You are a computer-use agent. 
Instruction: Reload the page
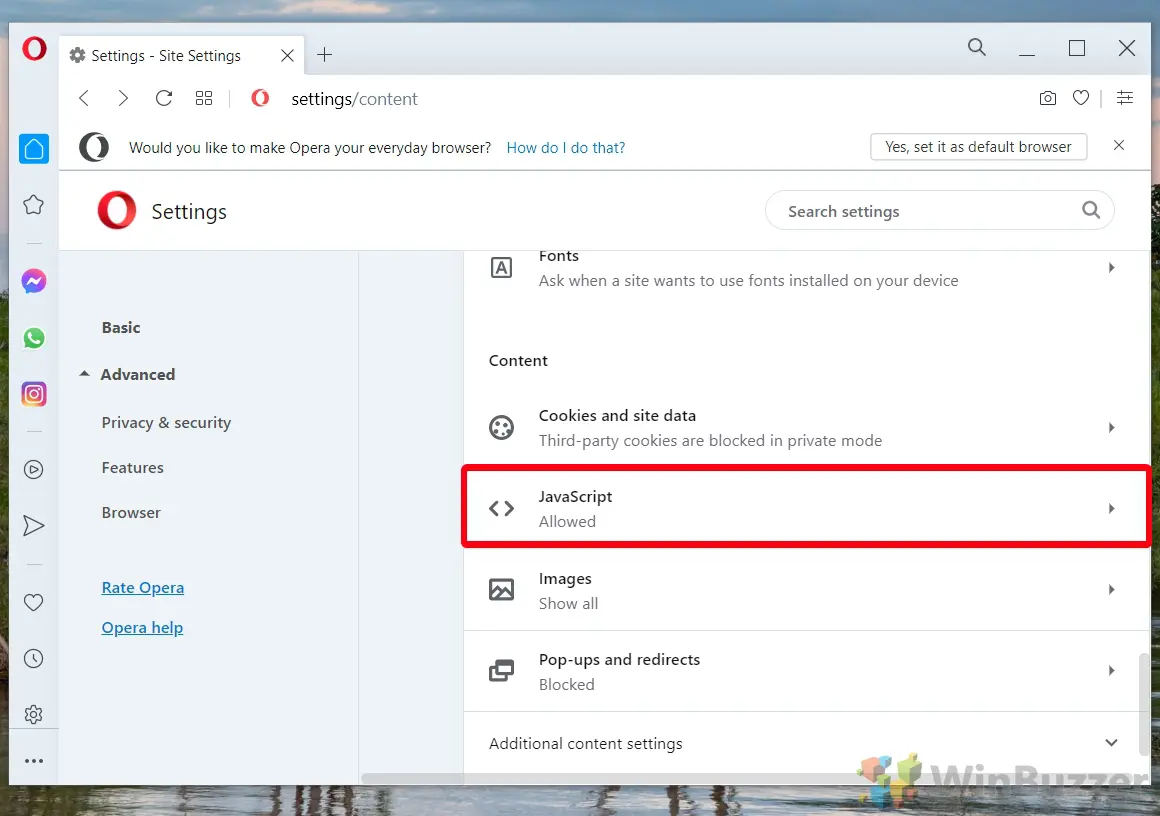pos(163,98)
